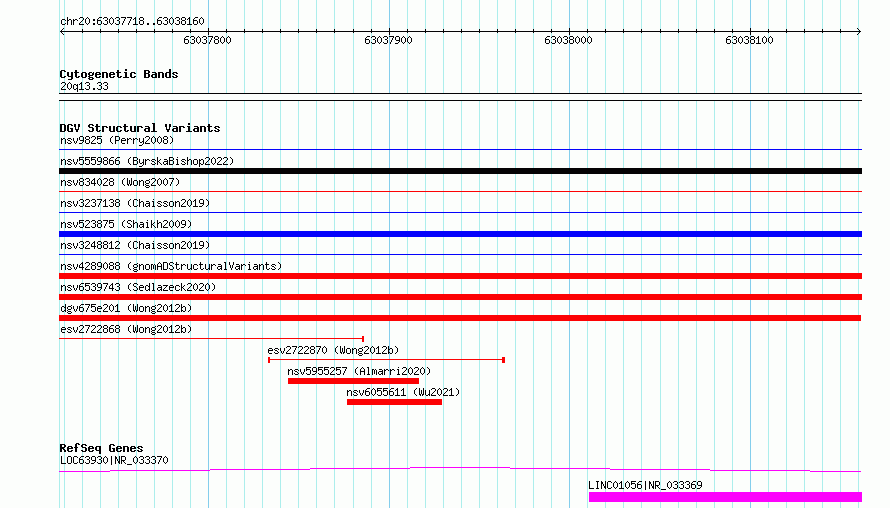Open variant dgv675e201 (Wong2012b)
Viewport: 890px width, 508px height.
point(126,308)
